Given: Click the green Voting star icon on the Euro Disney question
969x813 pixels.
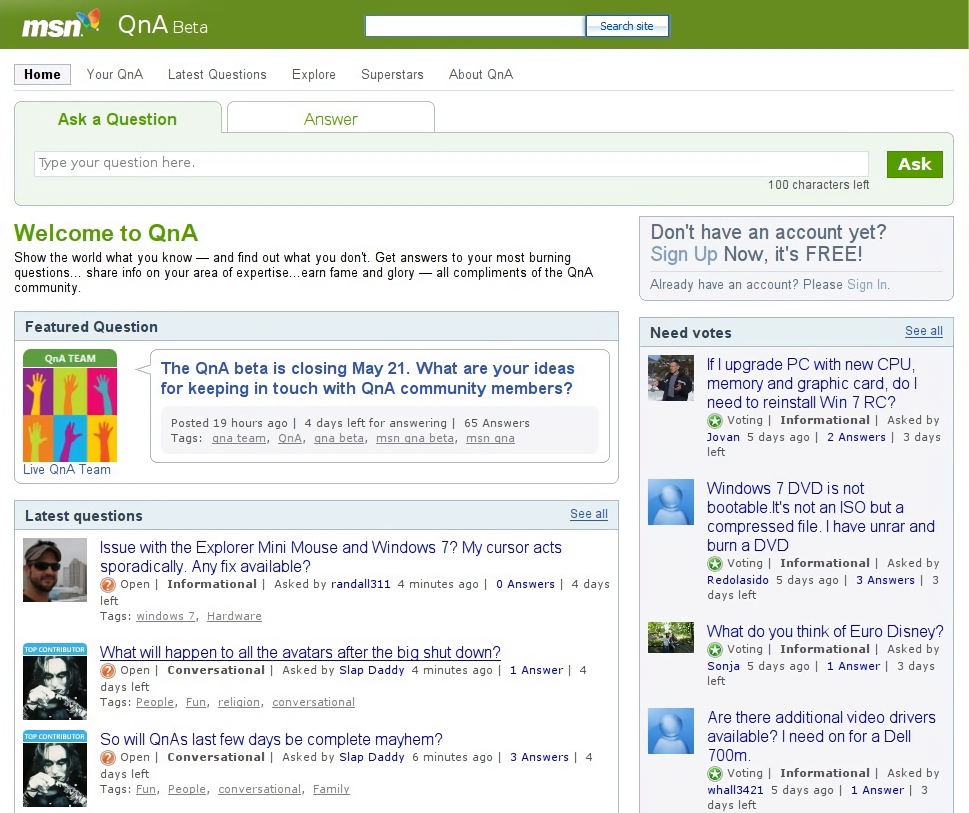Looking at the screenshot, I should (715, 650).
